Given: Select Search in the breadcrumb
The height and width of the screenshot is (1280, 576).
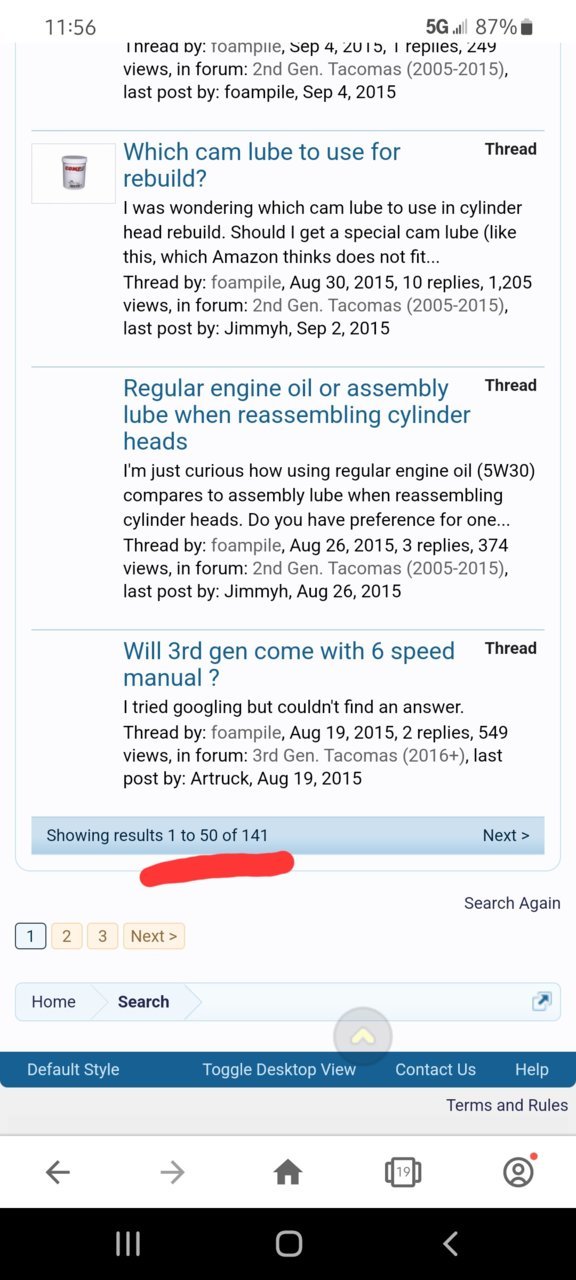Looking at the screenshot, I should [143, 1001].
